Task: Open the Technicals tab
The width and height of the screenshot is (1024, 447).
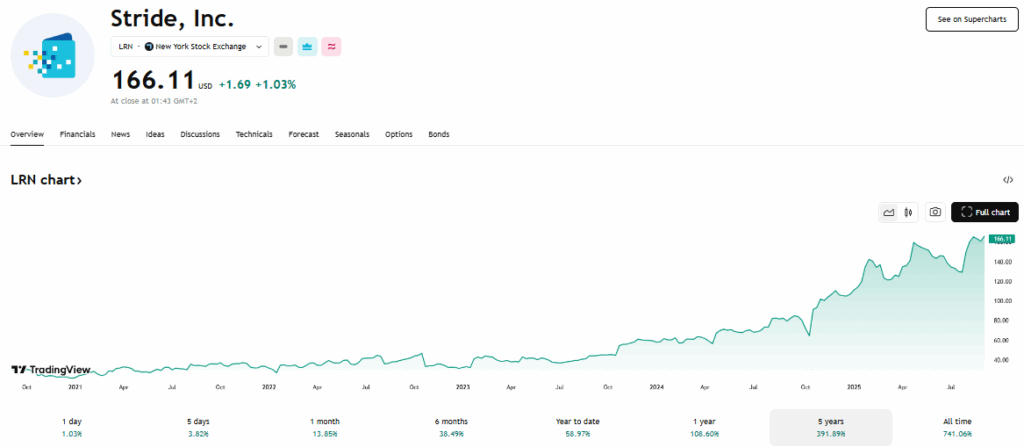Action: (254, 134)
